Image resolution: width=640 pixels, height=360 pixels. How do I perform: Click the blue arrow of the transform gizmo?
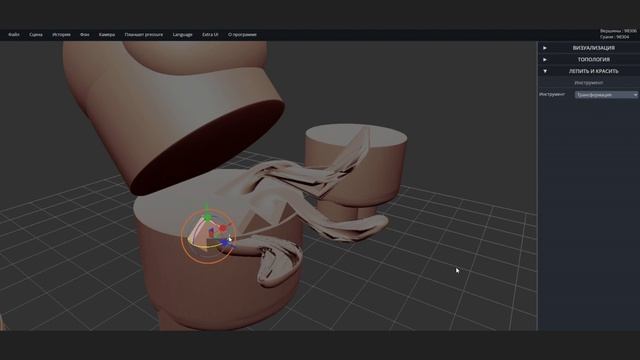224,243
